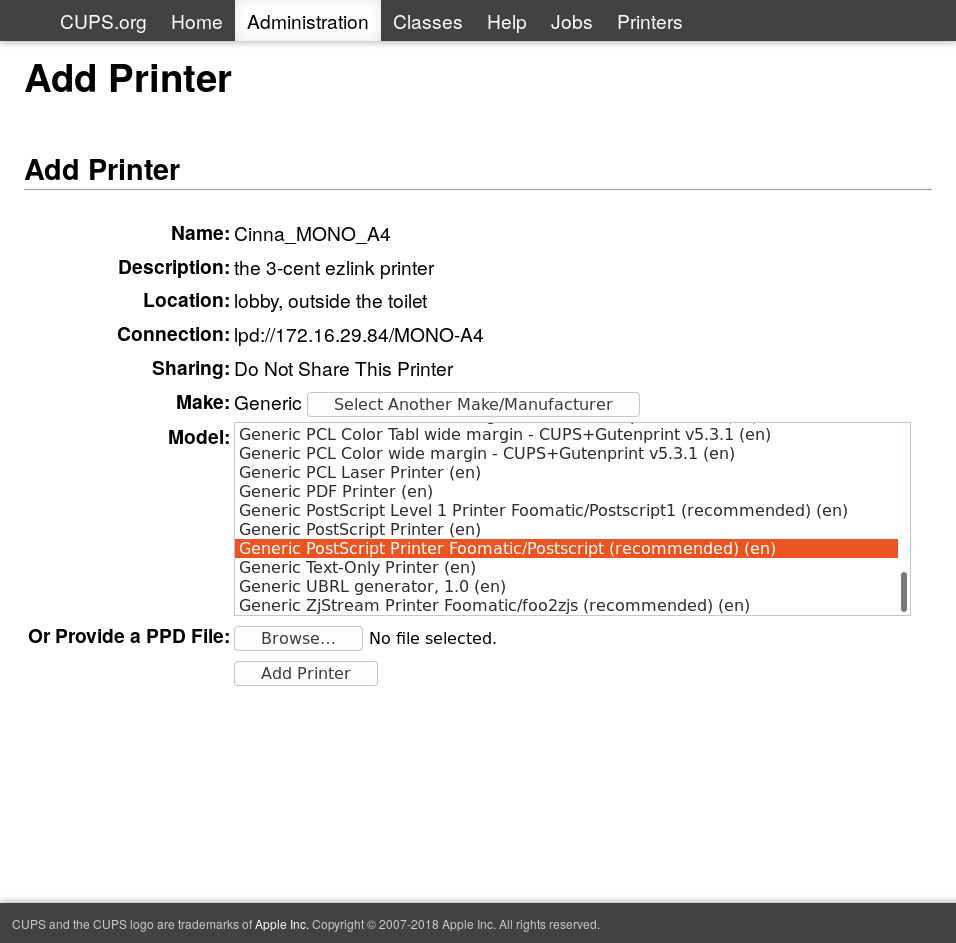This screenshot has width=956, height=943.
Task: View the Jobs tab
Action: (571, 22)
